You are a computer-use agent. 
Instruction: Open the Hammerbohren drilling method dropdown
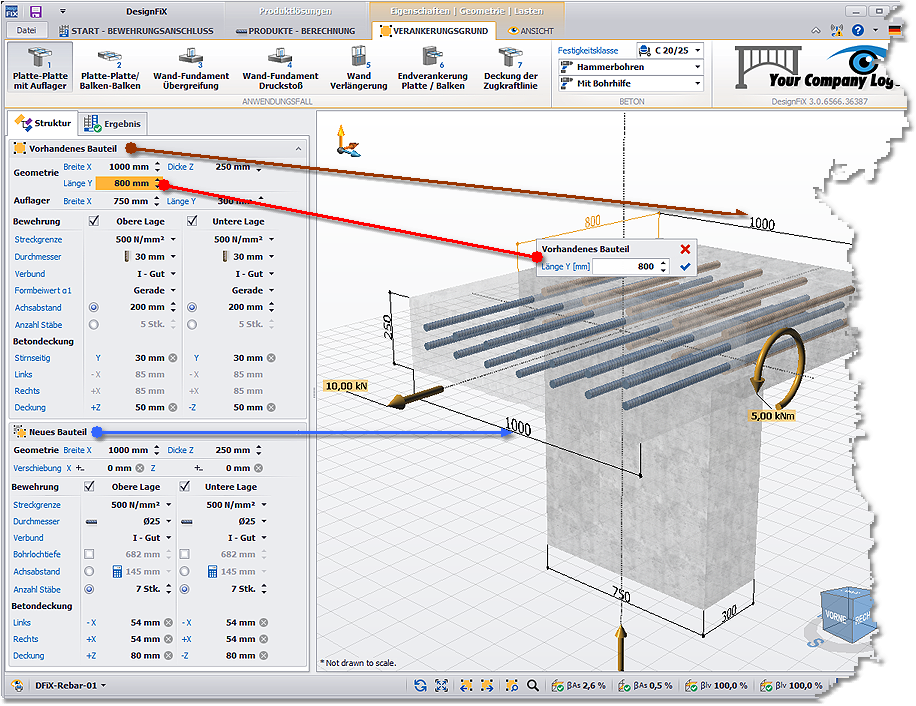click(630, 67)
